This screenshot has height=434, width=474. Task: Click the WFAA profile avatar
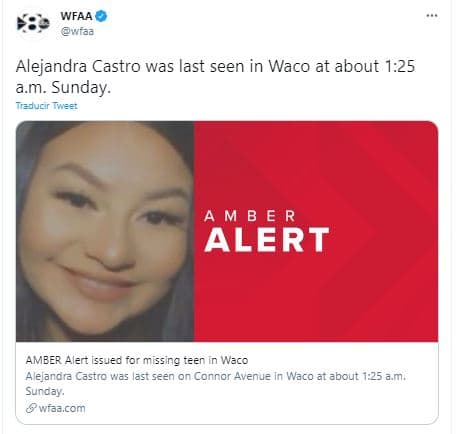(33, 23)
